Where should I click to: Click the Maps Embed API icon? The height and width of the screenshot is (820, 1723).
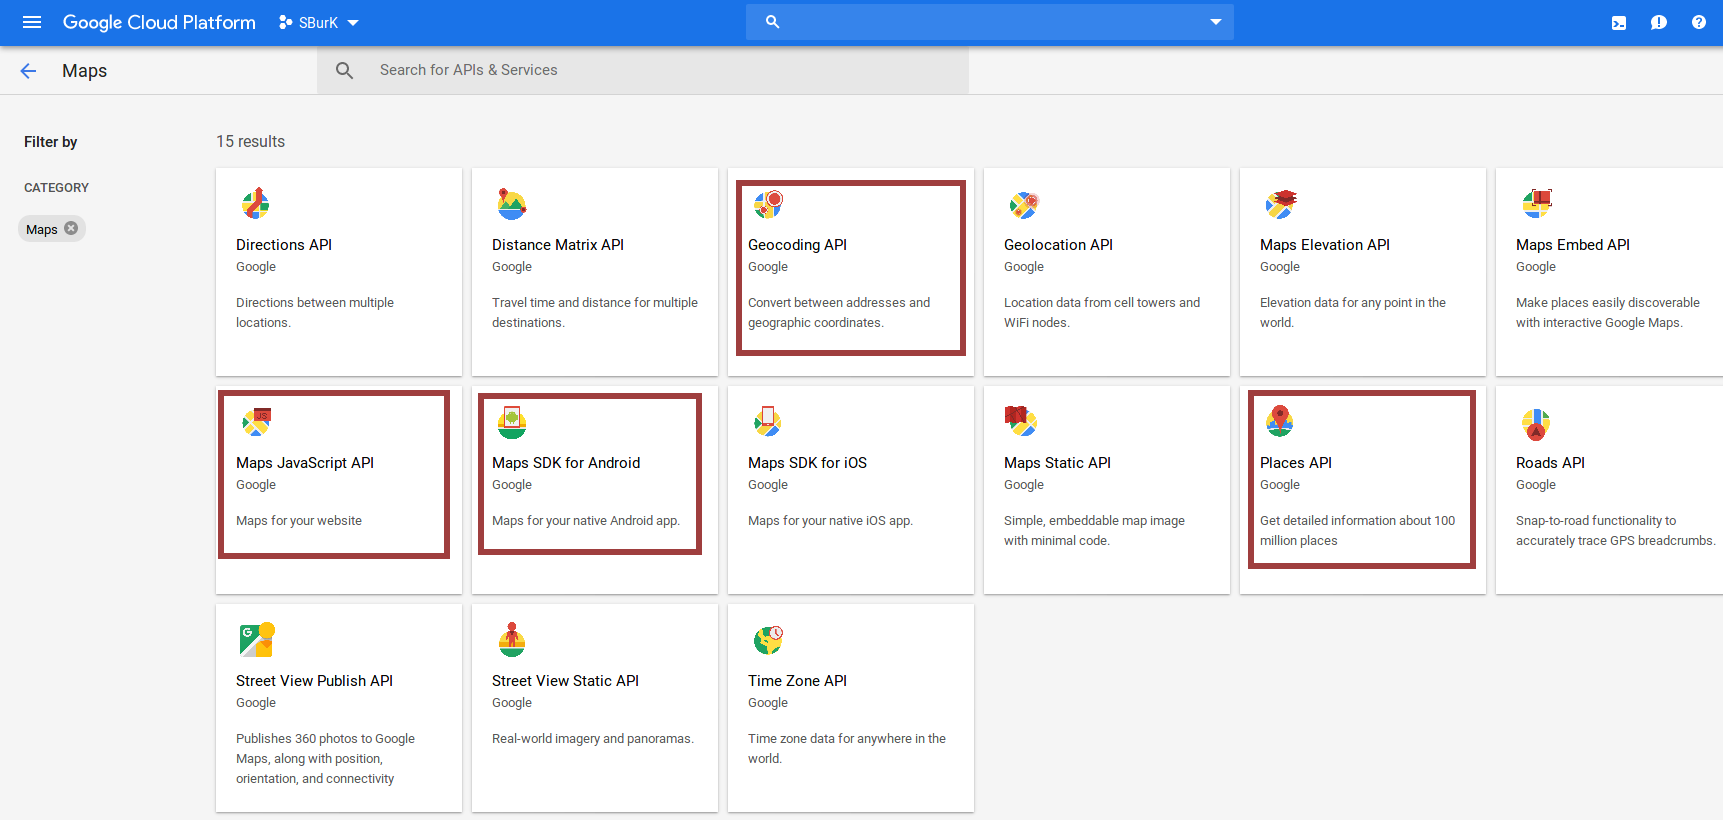pos(1537,203)
